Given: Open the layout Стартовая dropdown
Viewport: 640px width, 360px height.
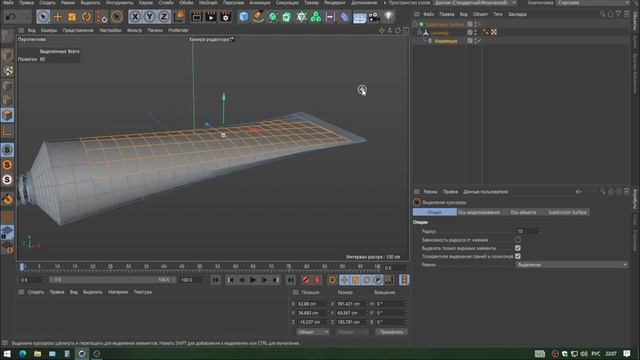Looking at the screenshot, I should click(x=594, y=2).
